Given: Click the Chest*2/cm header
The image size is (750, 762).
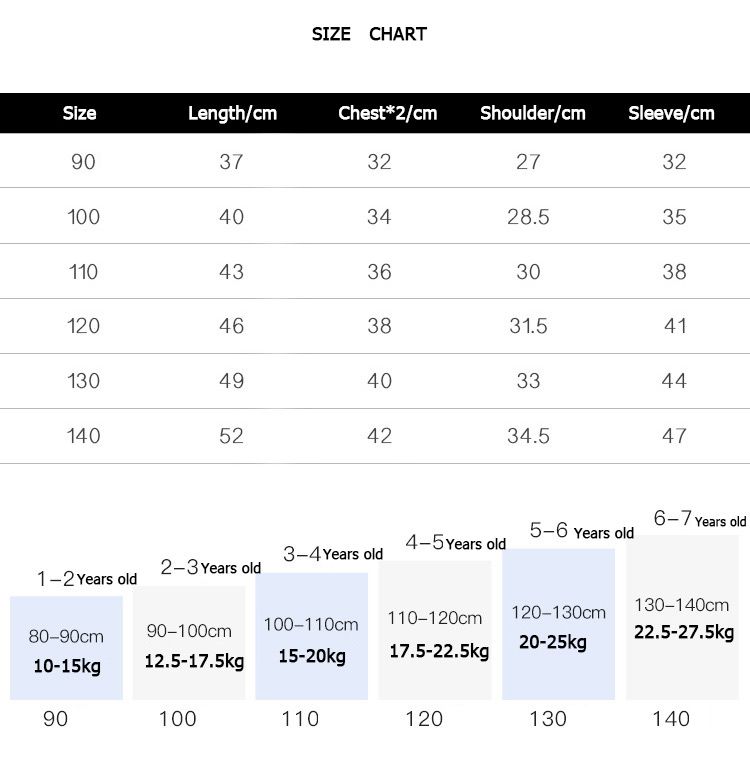Looking at the screenshot, I should point(387,113).
